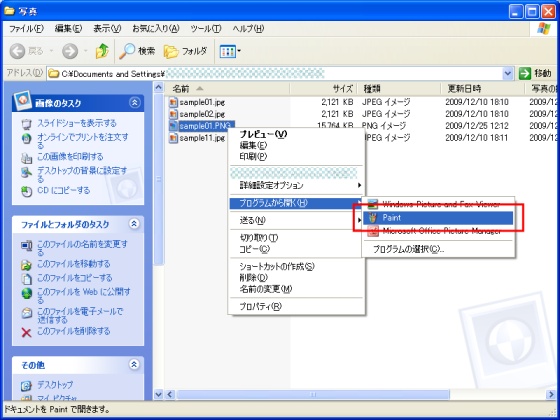Click the Paint icon in submenu
Viewport: 560px width, 420px height.
pyautogui.click(x=373, y=218)
